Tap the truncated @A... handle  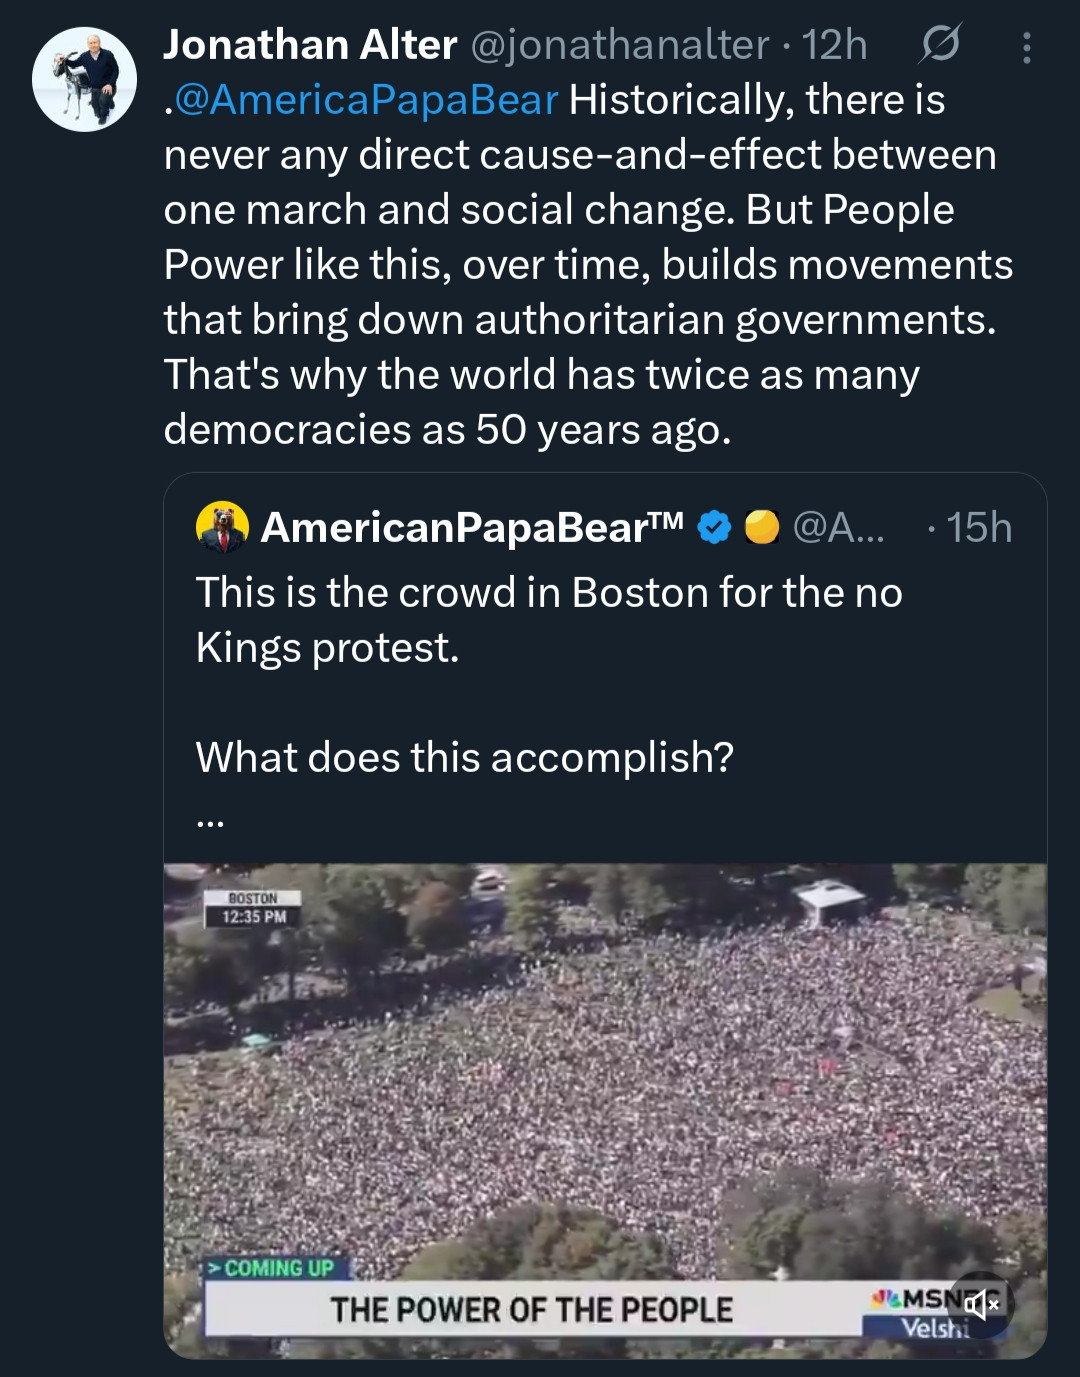point(838,527)
